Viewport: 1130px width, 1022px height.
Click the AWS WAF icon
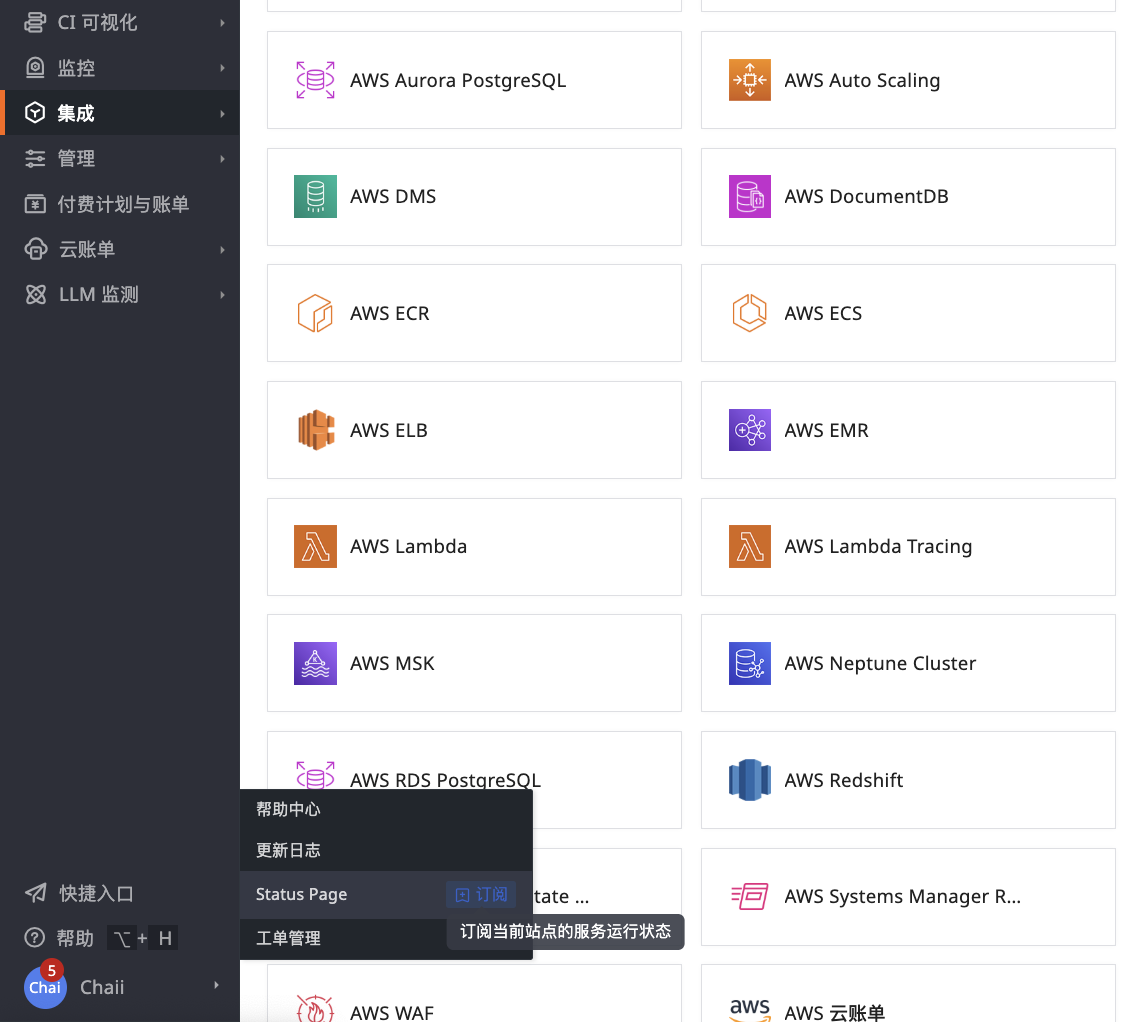[315, 1008]
